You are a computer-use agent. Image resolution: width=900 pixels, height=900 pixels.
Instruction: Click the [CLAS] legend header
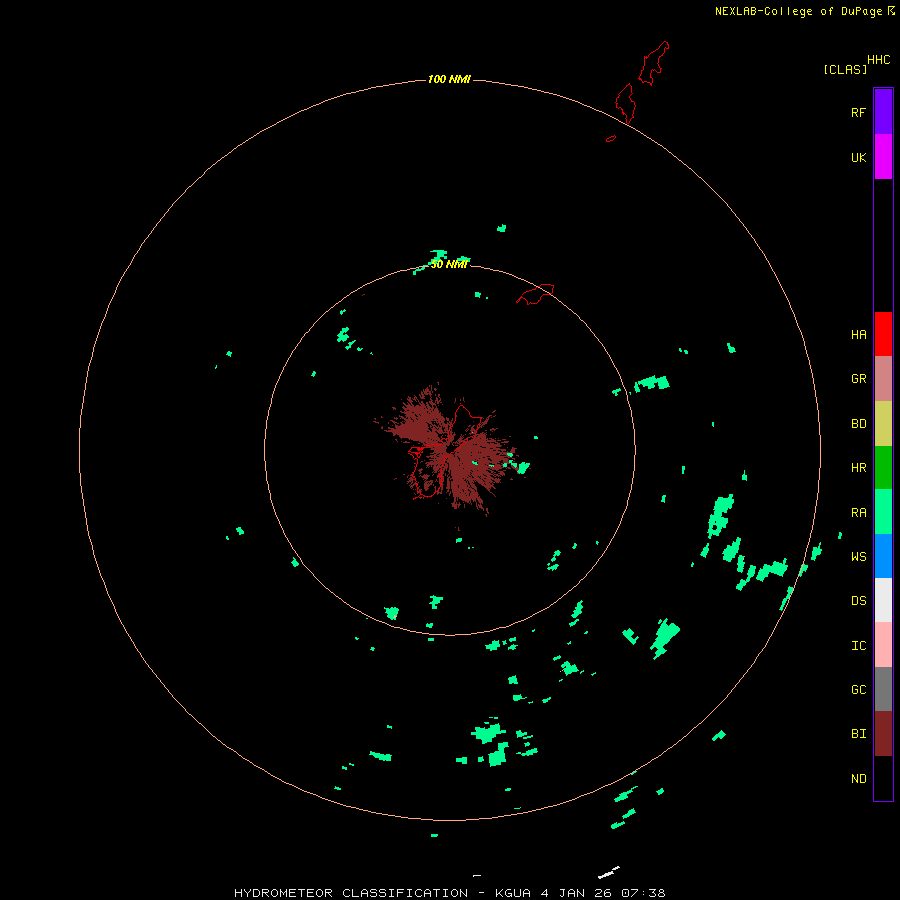point(845,69)
